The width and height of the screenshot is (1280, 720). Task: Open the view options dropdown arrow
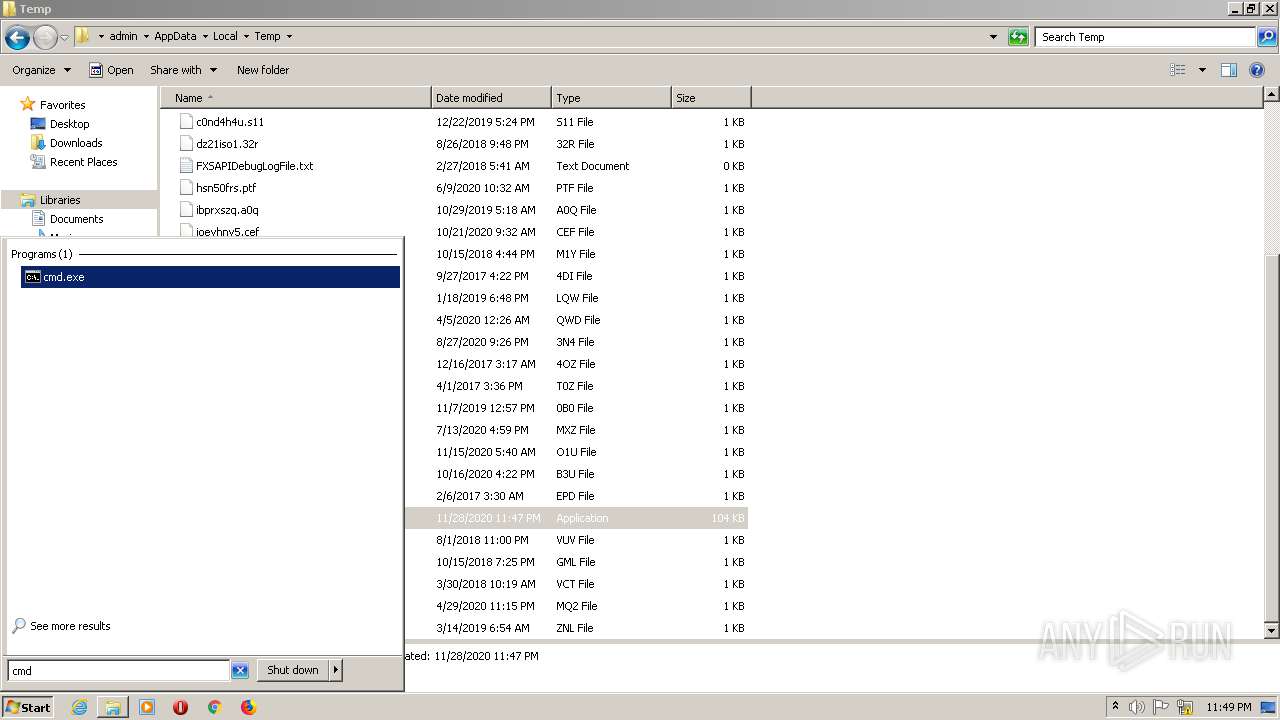(x=1202, y=70)
